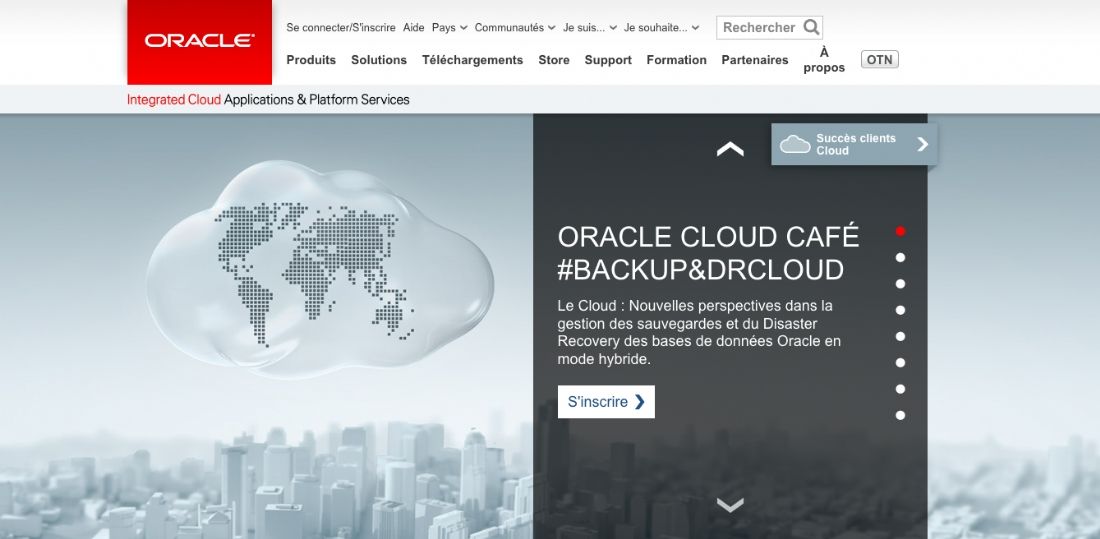Select the first red slide indicator dot
This screenshot has height=539, width=1100.
point(900,231)
